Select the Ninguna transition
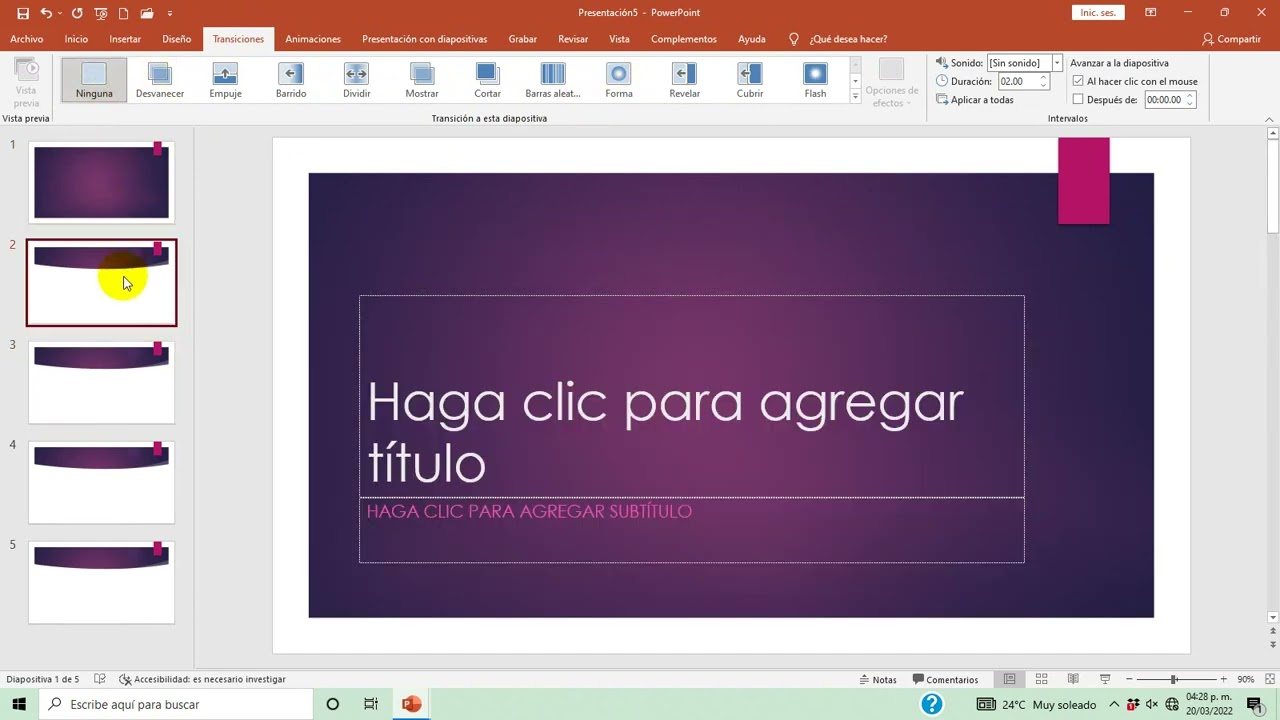This screenshot has width=1280, height=720. pyautogui.click(x=94, y=80)
